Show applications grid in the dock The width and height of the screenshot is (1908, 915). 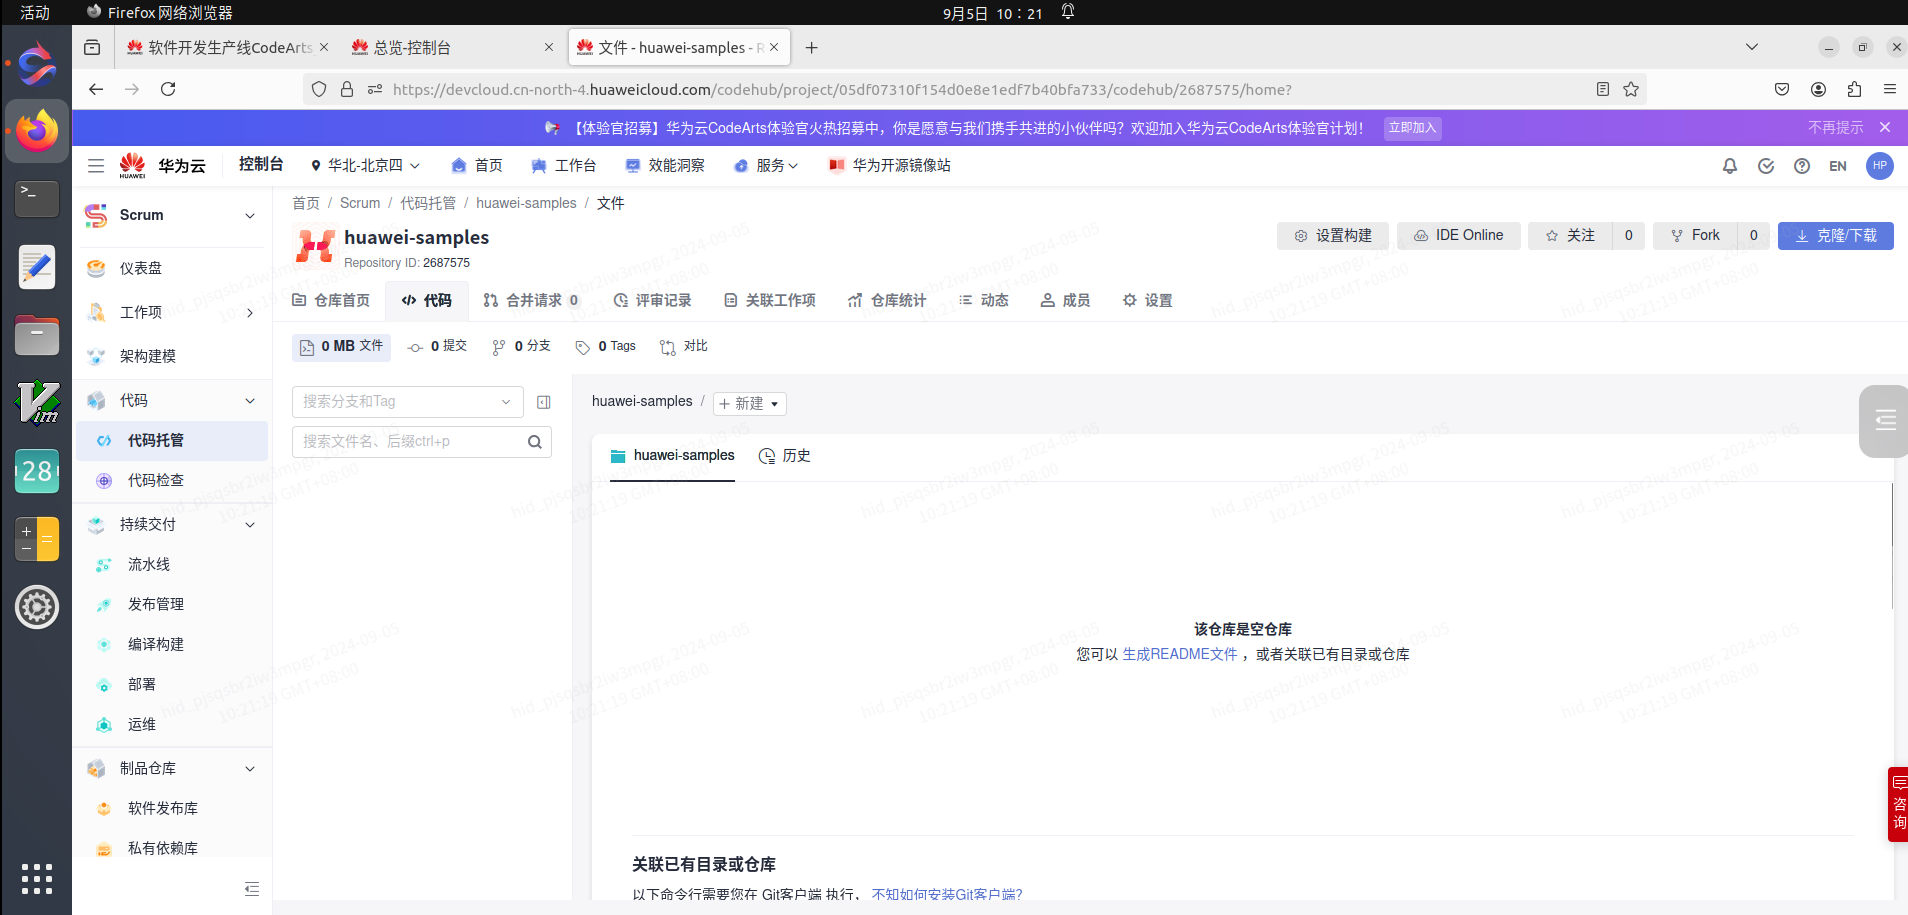37,878
